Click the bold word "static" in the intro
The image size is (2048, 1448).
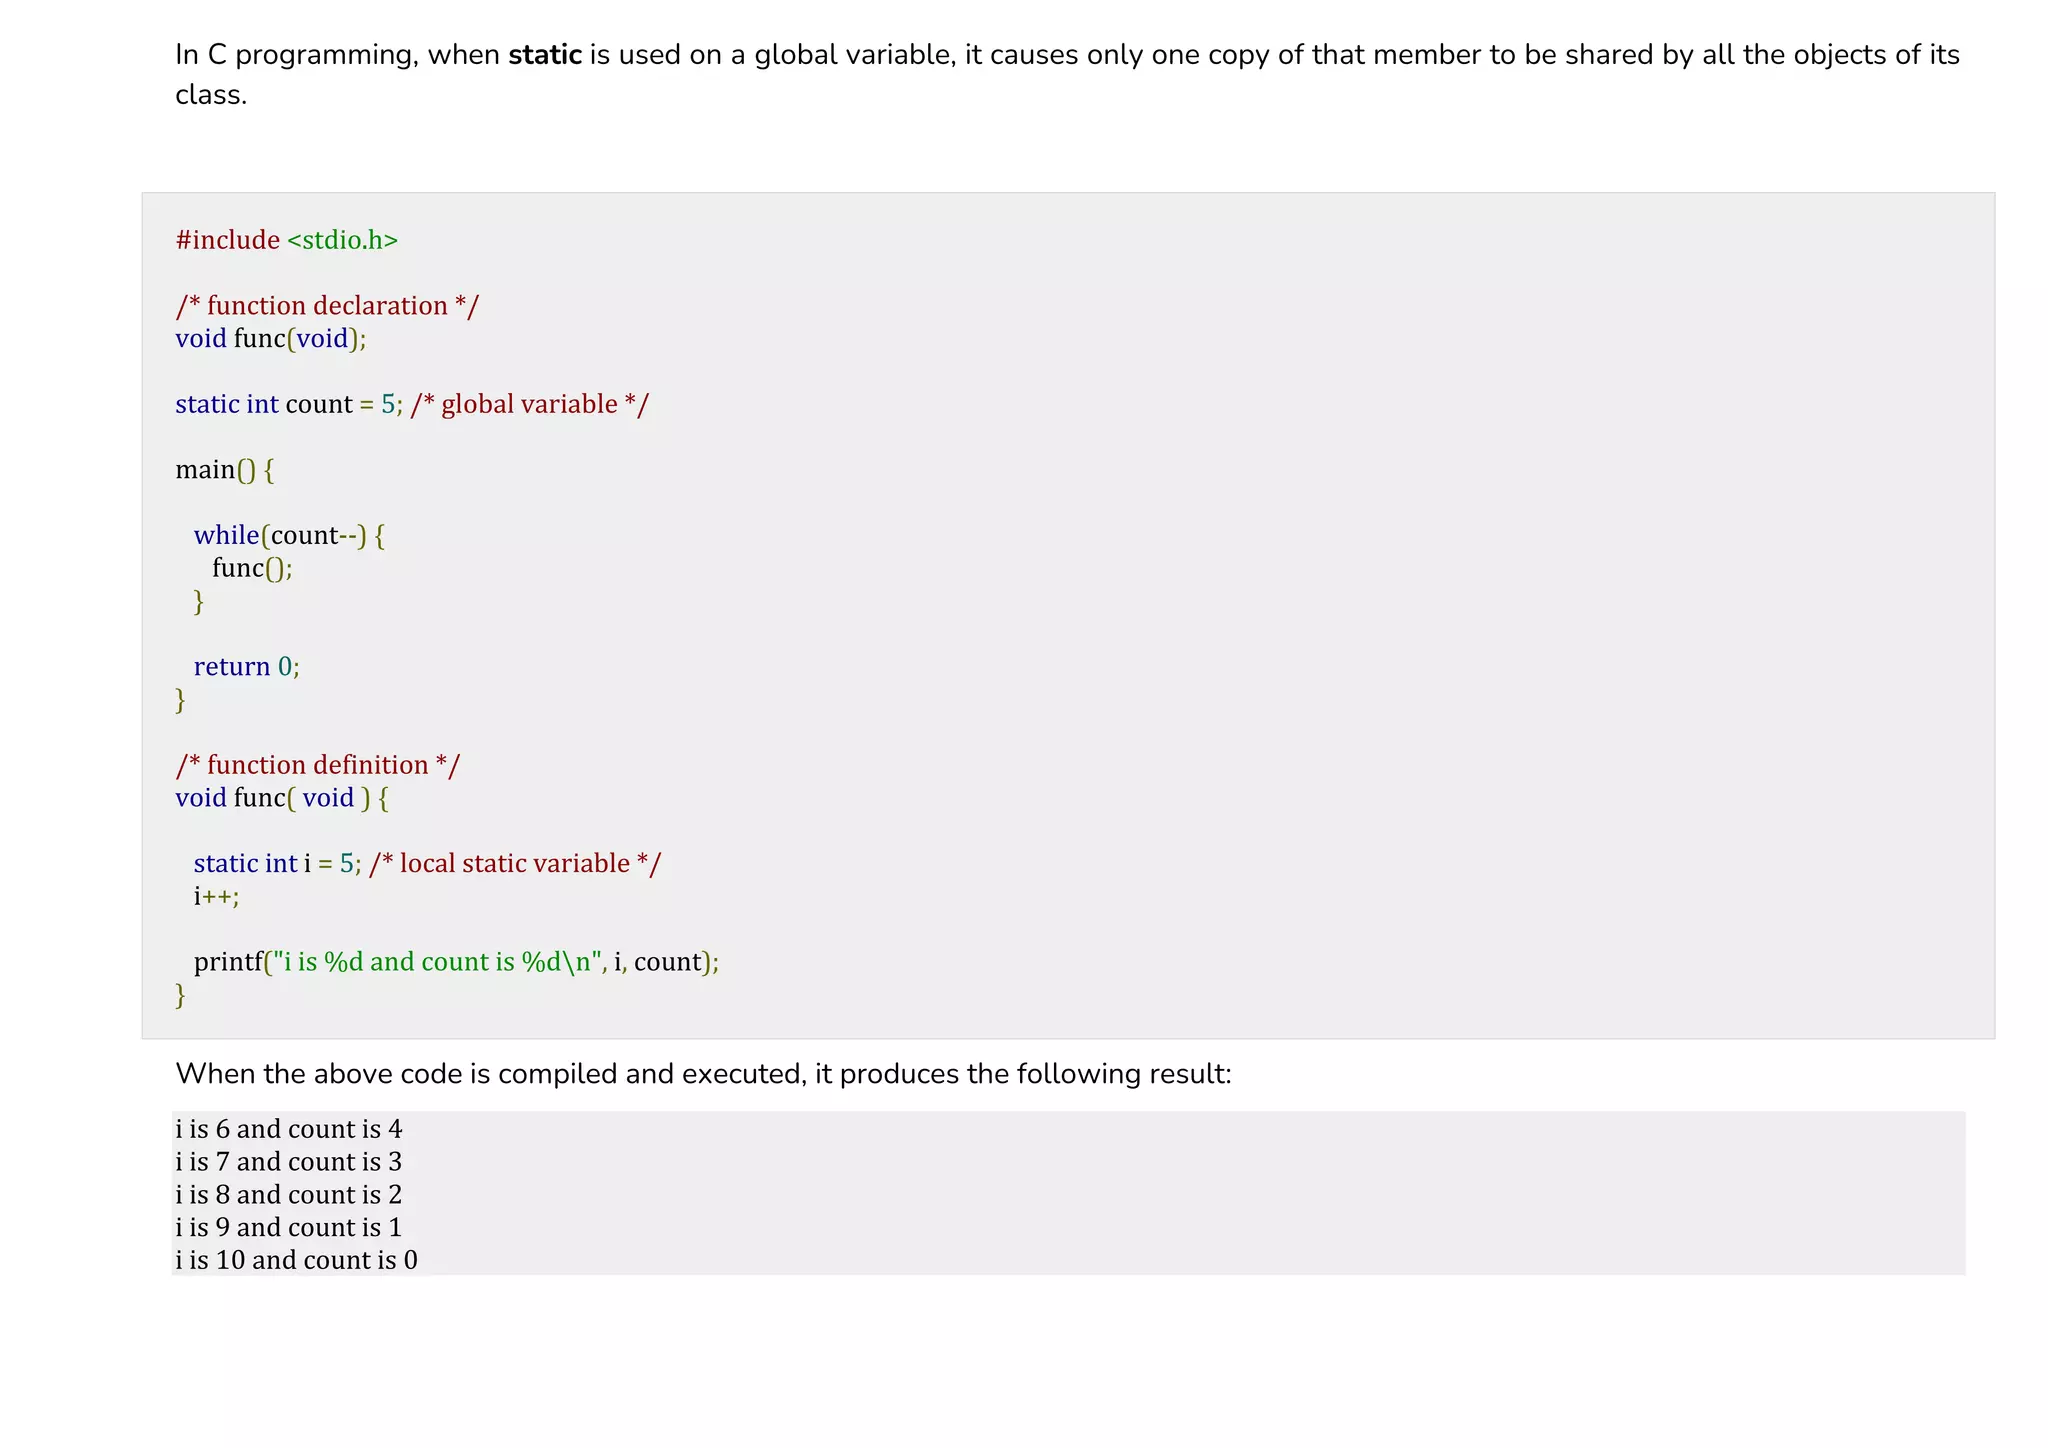[545, 54]
